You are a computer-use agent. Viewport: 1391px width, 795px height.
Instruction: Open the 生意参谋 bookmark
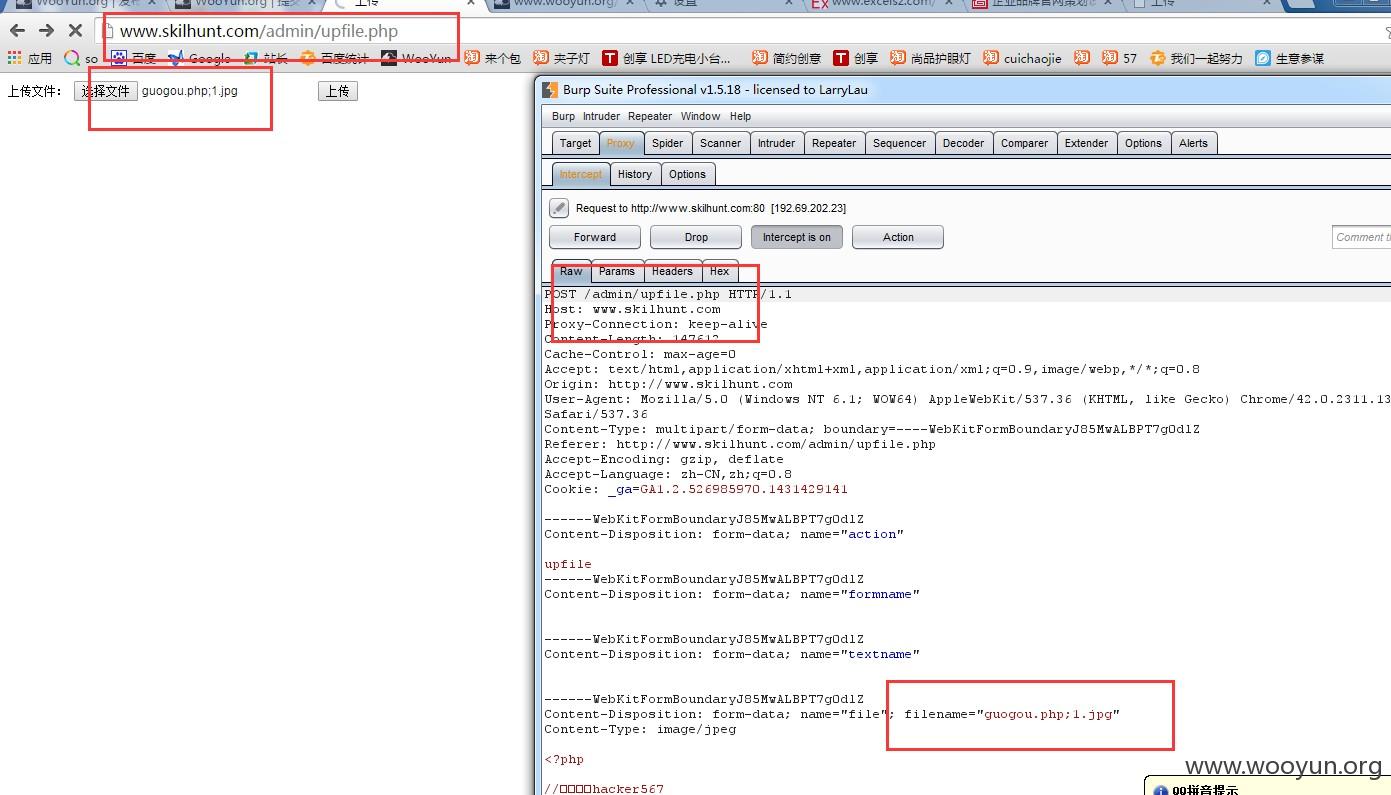pyautogui.click(x=1290, y=58)
